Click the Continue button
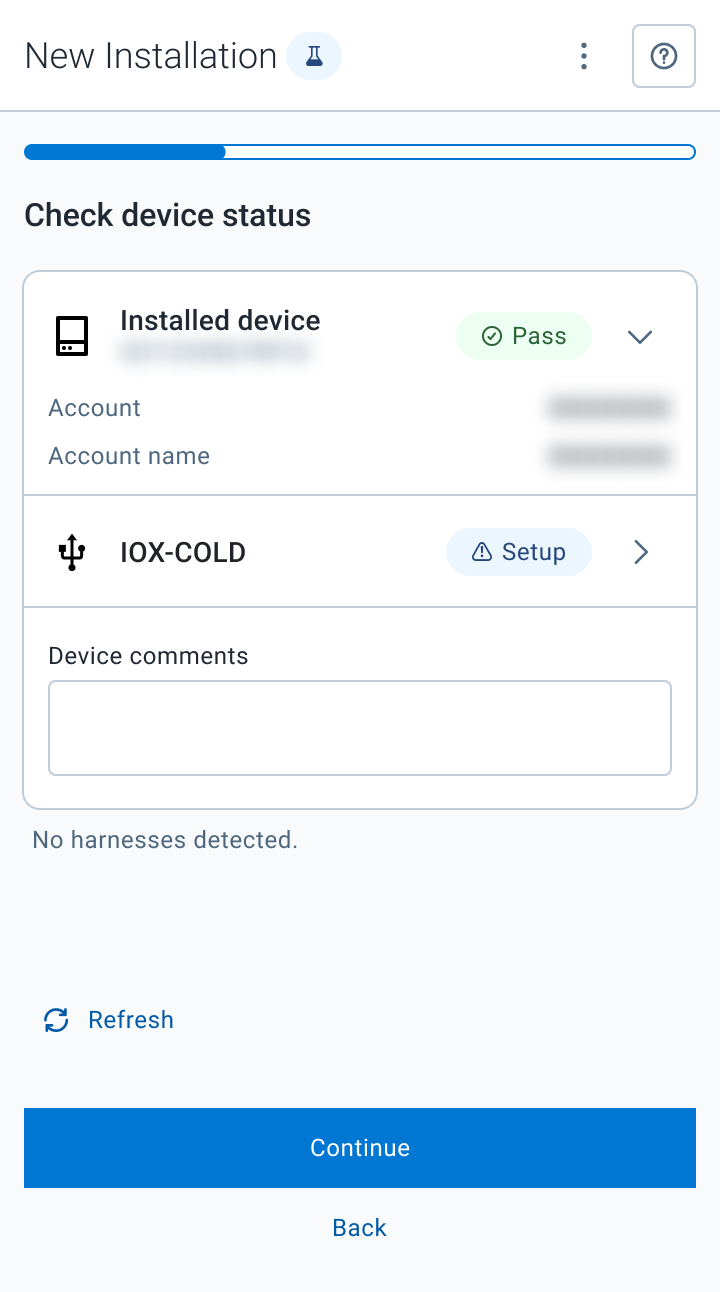The height and width of the screenshot is (1292, 720). coord(360,1148)
